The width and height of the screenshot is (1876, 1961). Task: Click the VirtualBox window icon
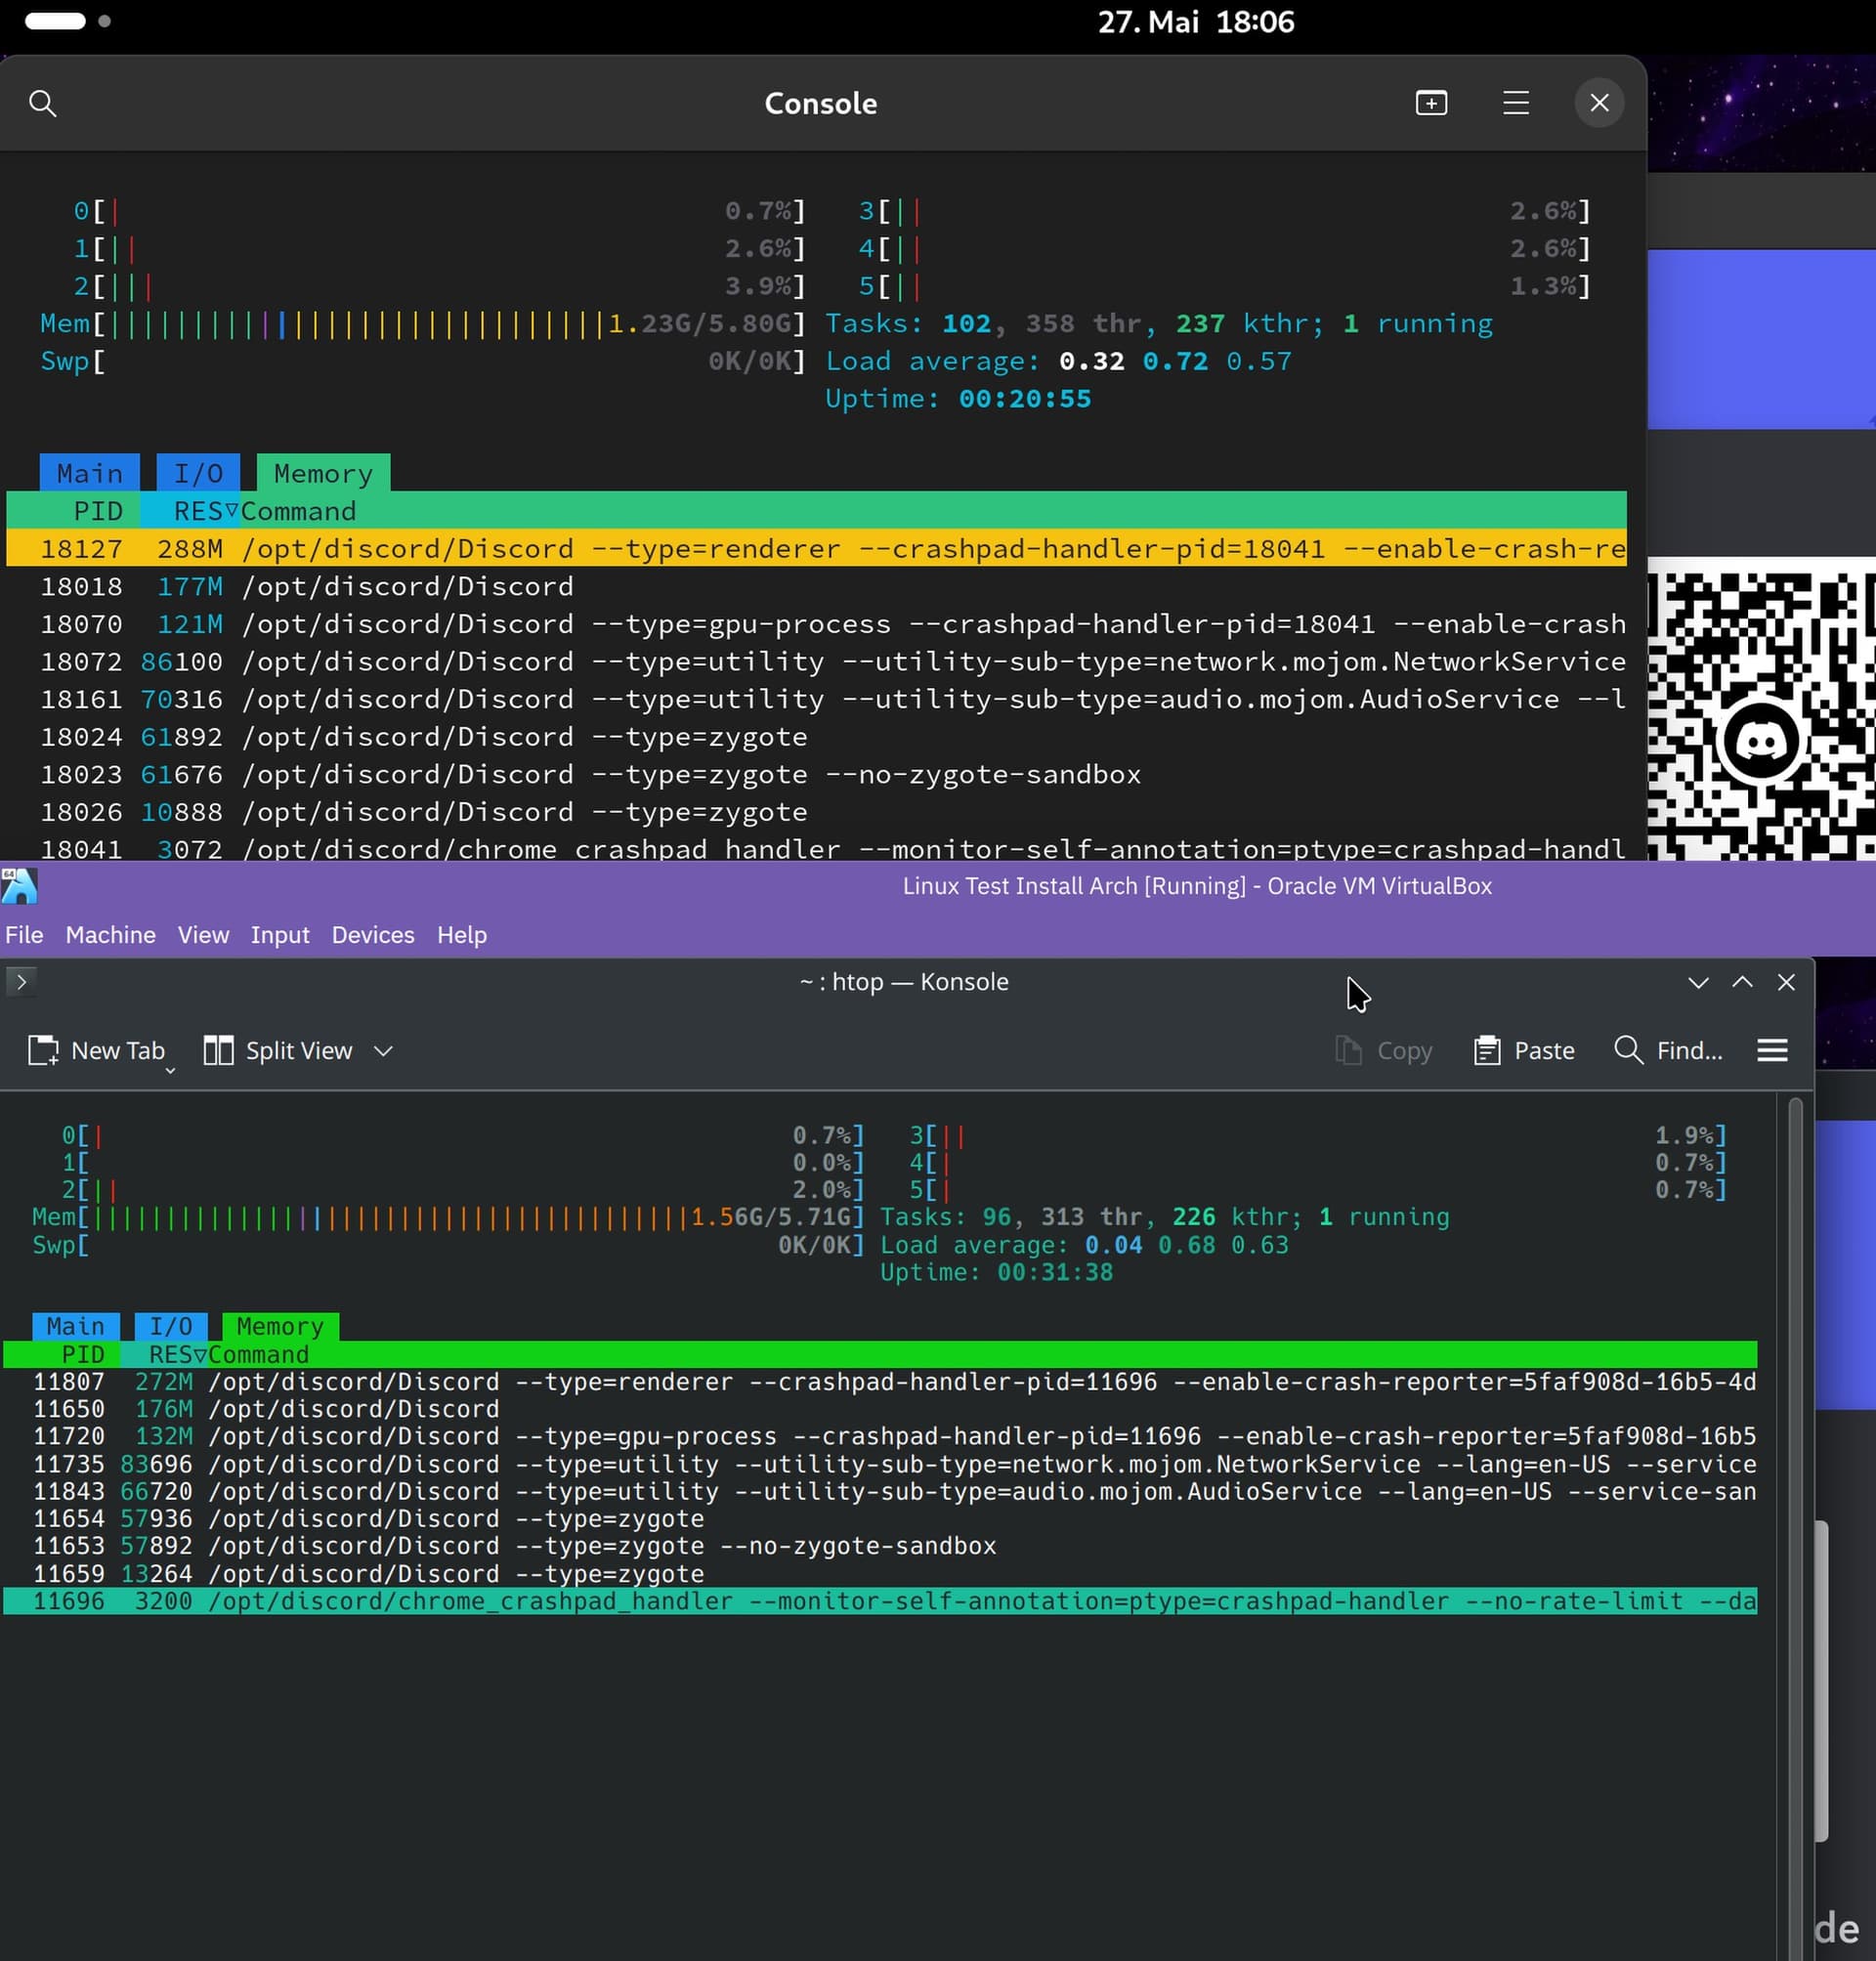pyautogui.click(x=19, y=886)
